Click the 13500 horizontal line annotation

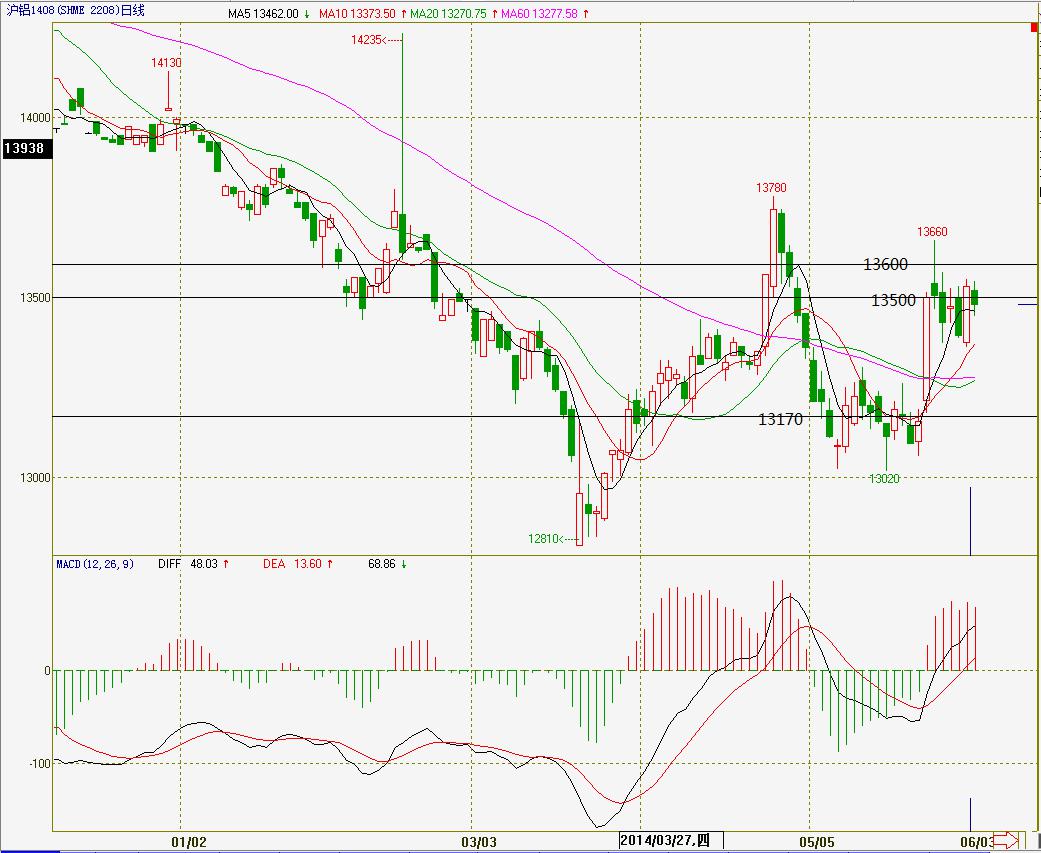(893, 301)
